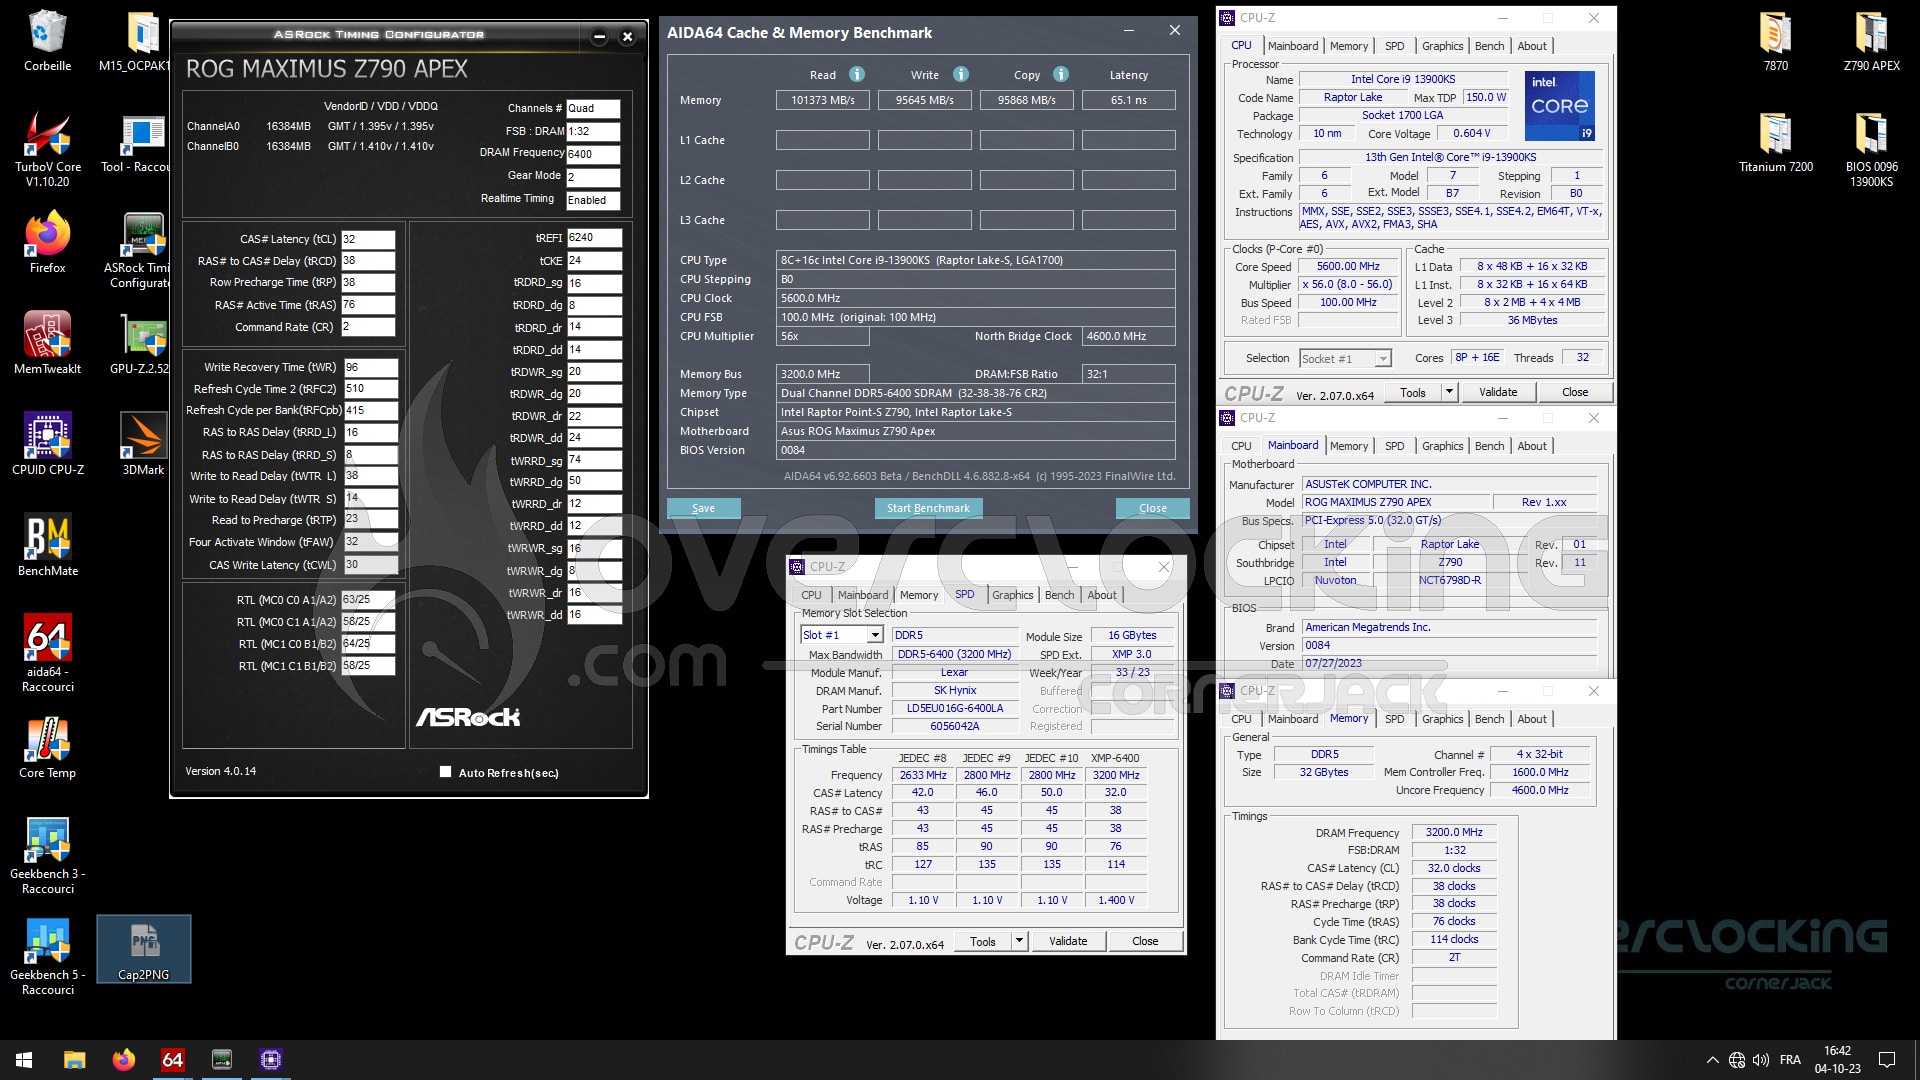Open MemTweakIt desktop icon
This screenshot has height=1080, width=1920.
pyautogui.click(x=47, y=343)
